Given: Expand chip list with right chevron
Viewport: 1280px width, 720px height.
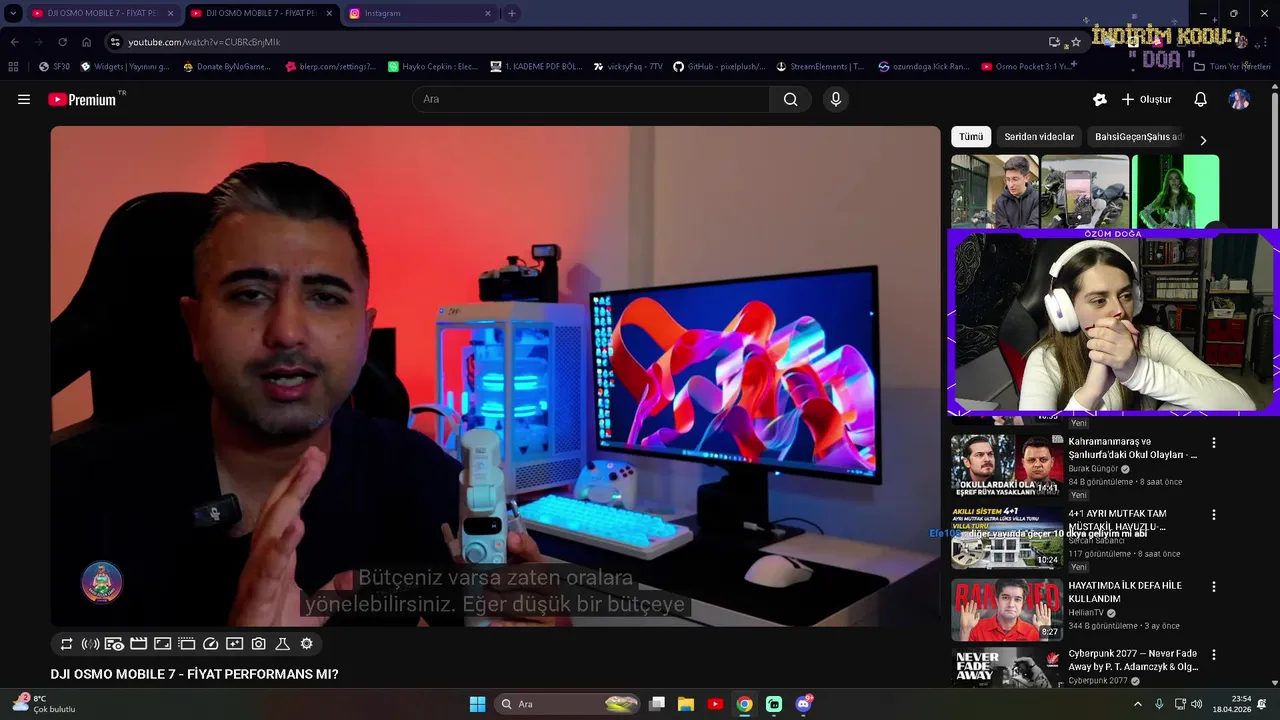Looking at the screenshot, I should click(1203, 140).
